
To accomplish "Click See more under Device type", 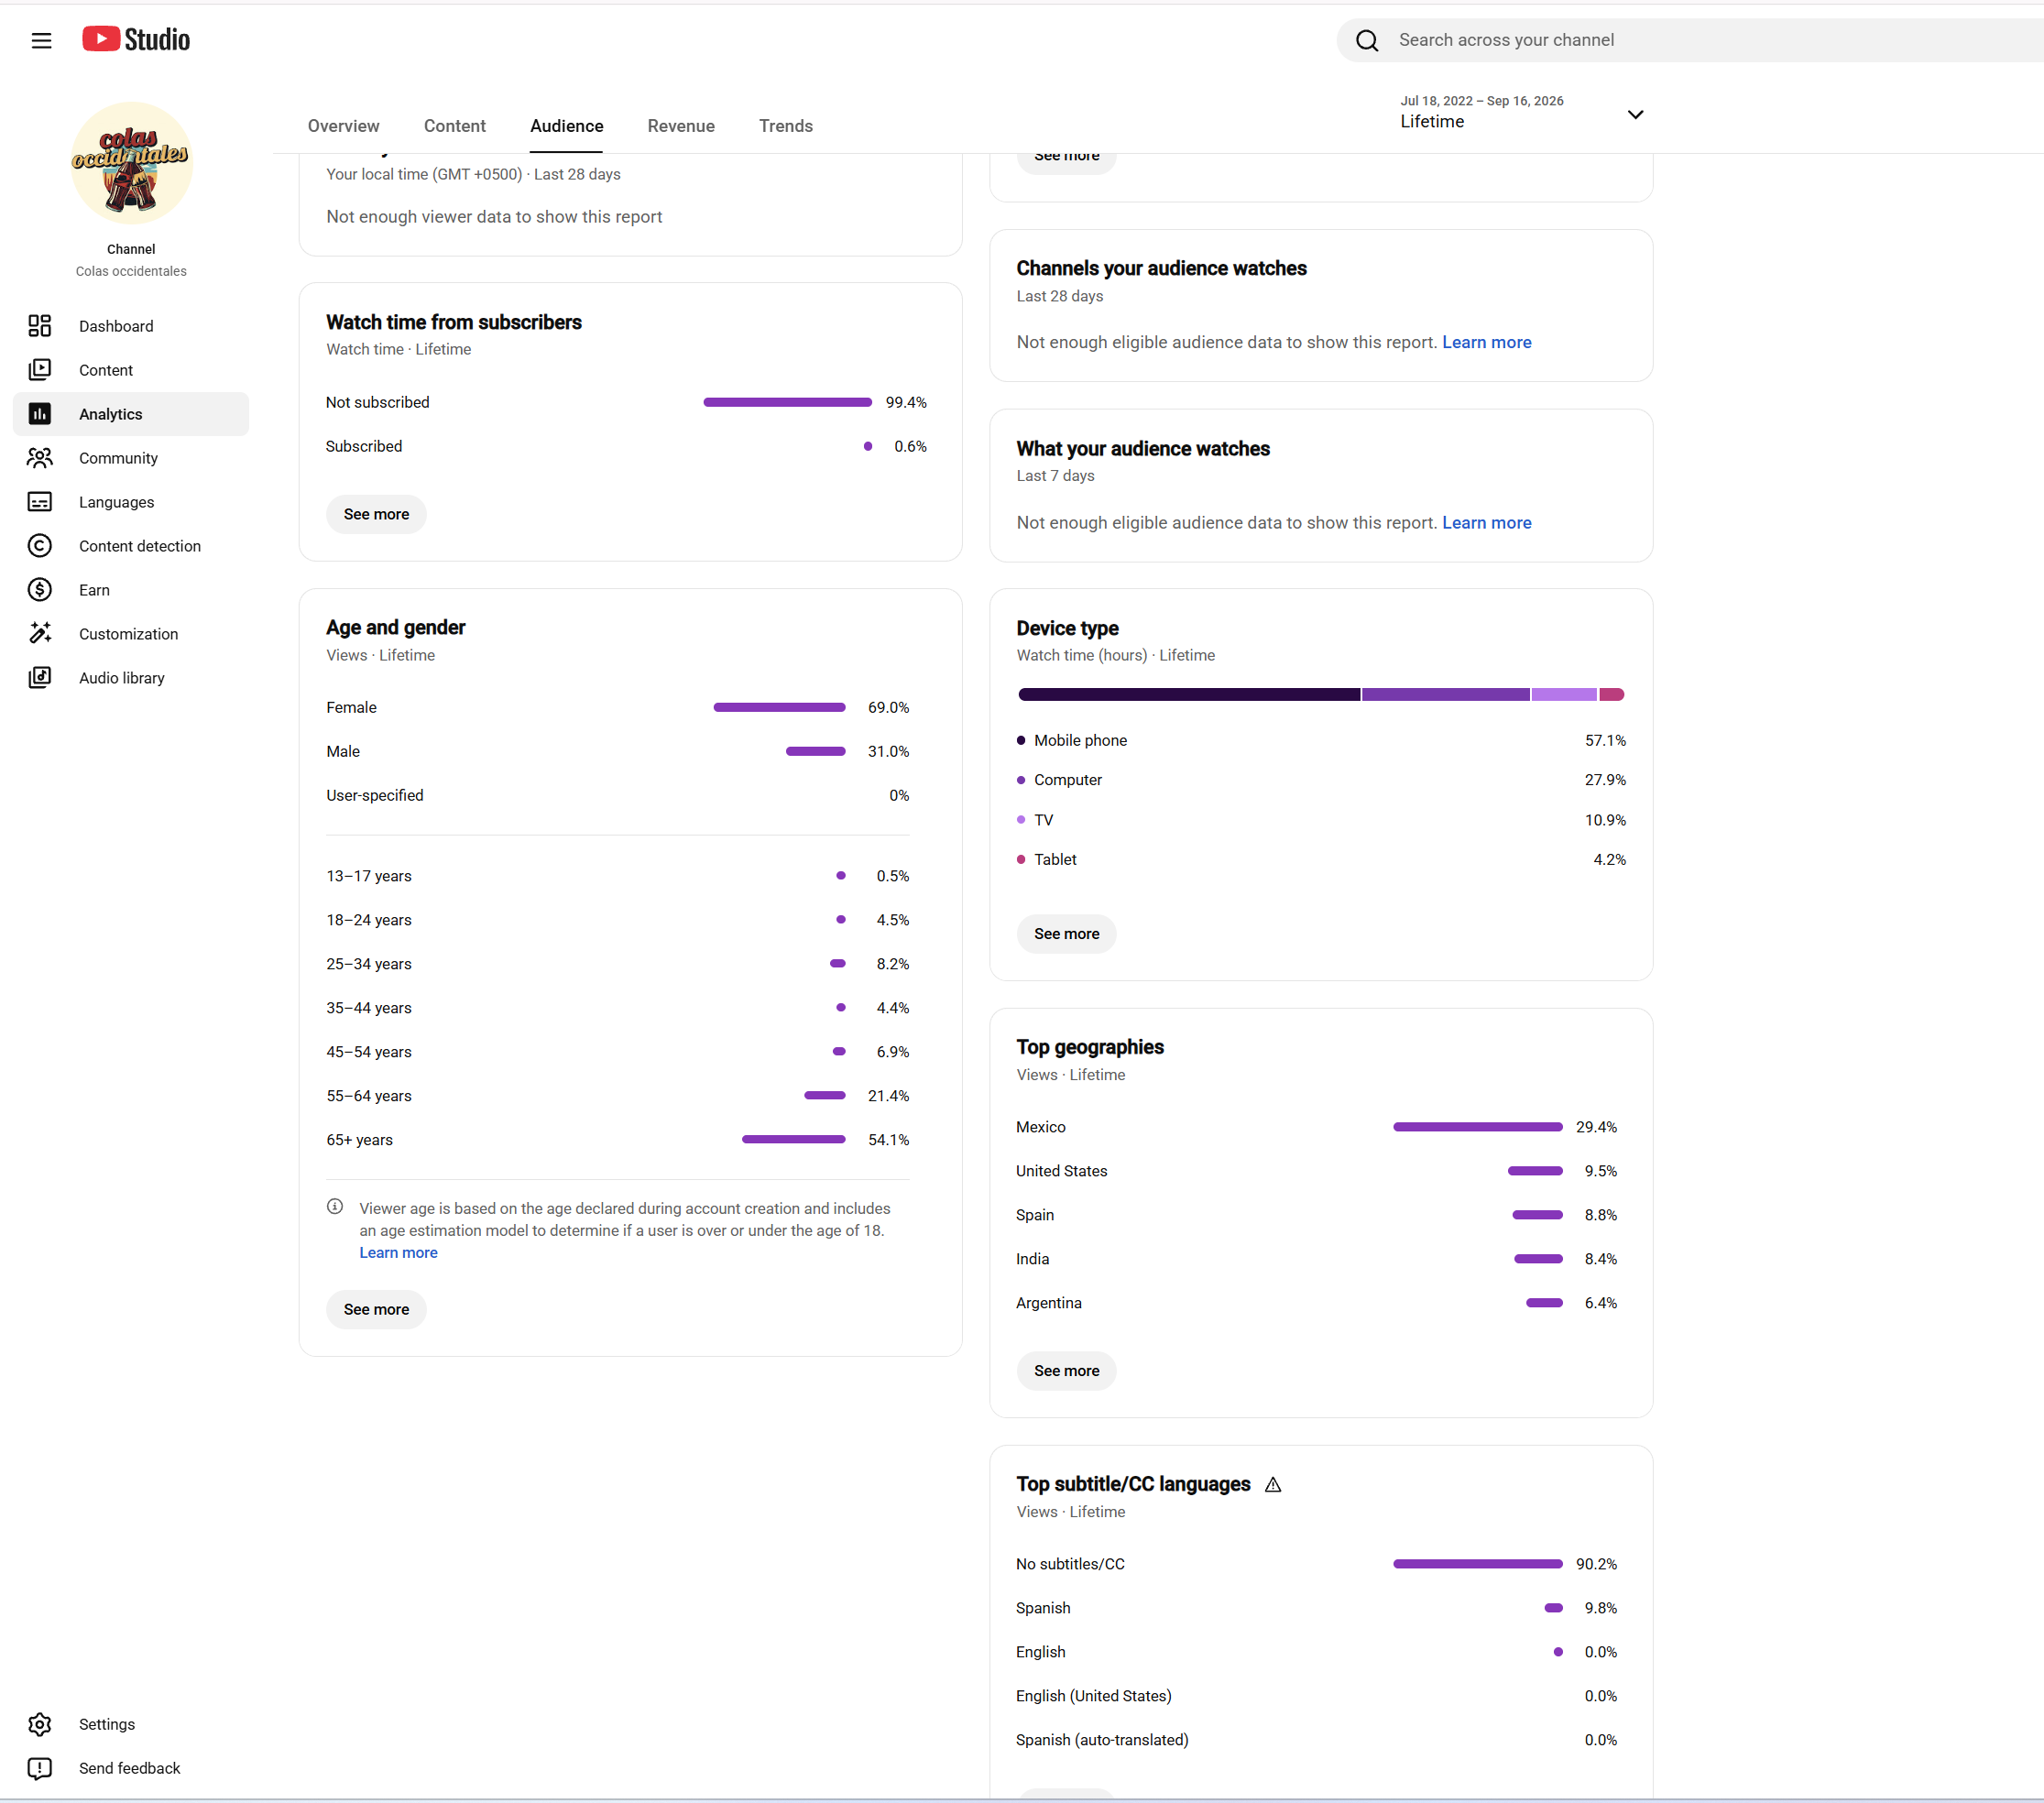I will [x=1066, y=933].
